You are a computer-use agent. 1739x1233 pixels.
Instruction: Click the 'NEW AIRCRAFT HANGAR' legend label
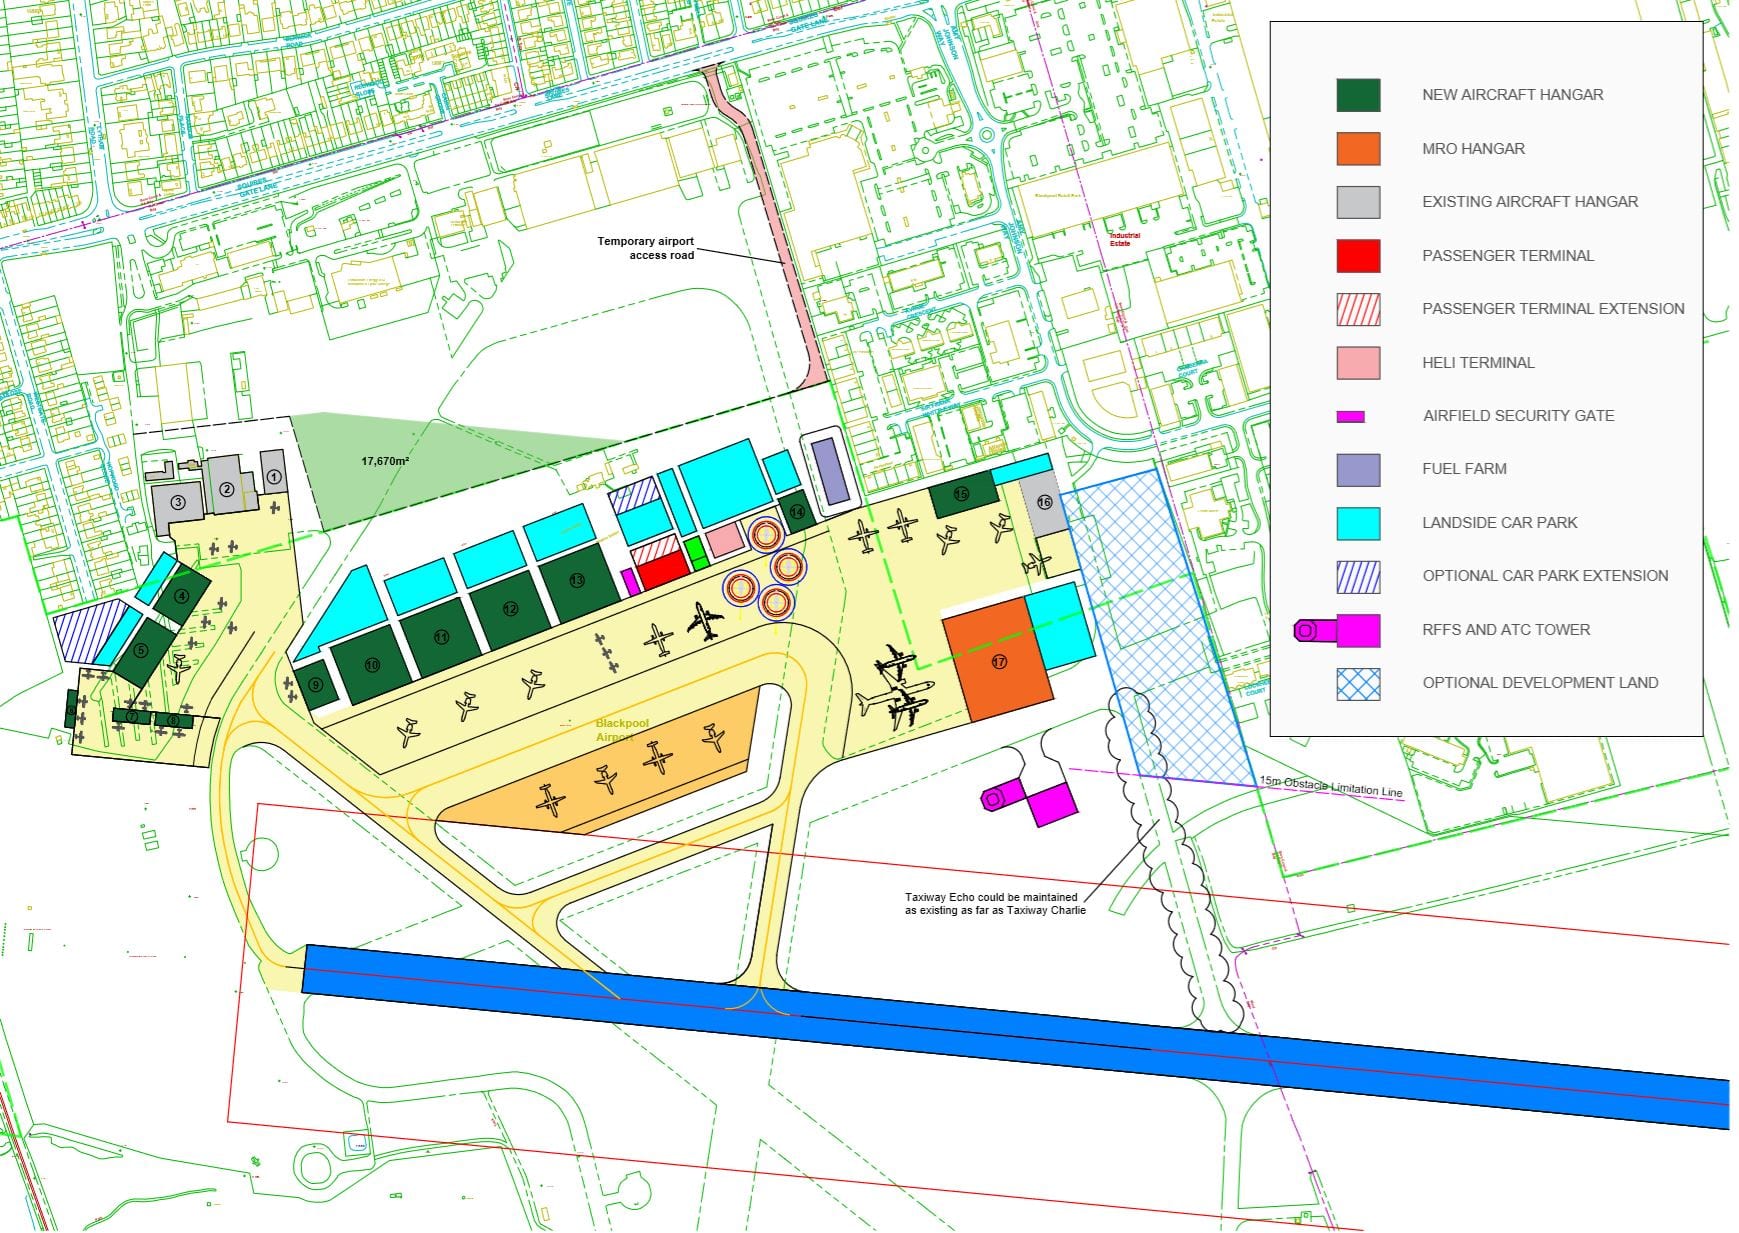(1512, 95)
